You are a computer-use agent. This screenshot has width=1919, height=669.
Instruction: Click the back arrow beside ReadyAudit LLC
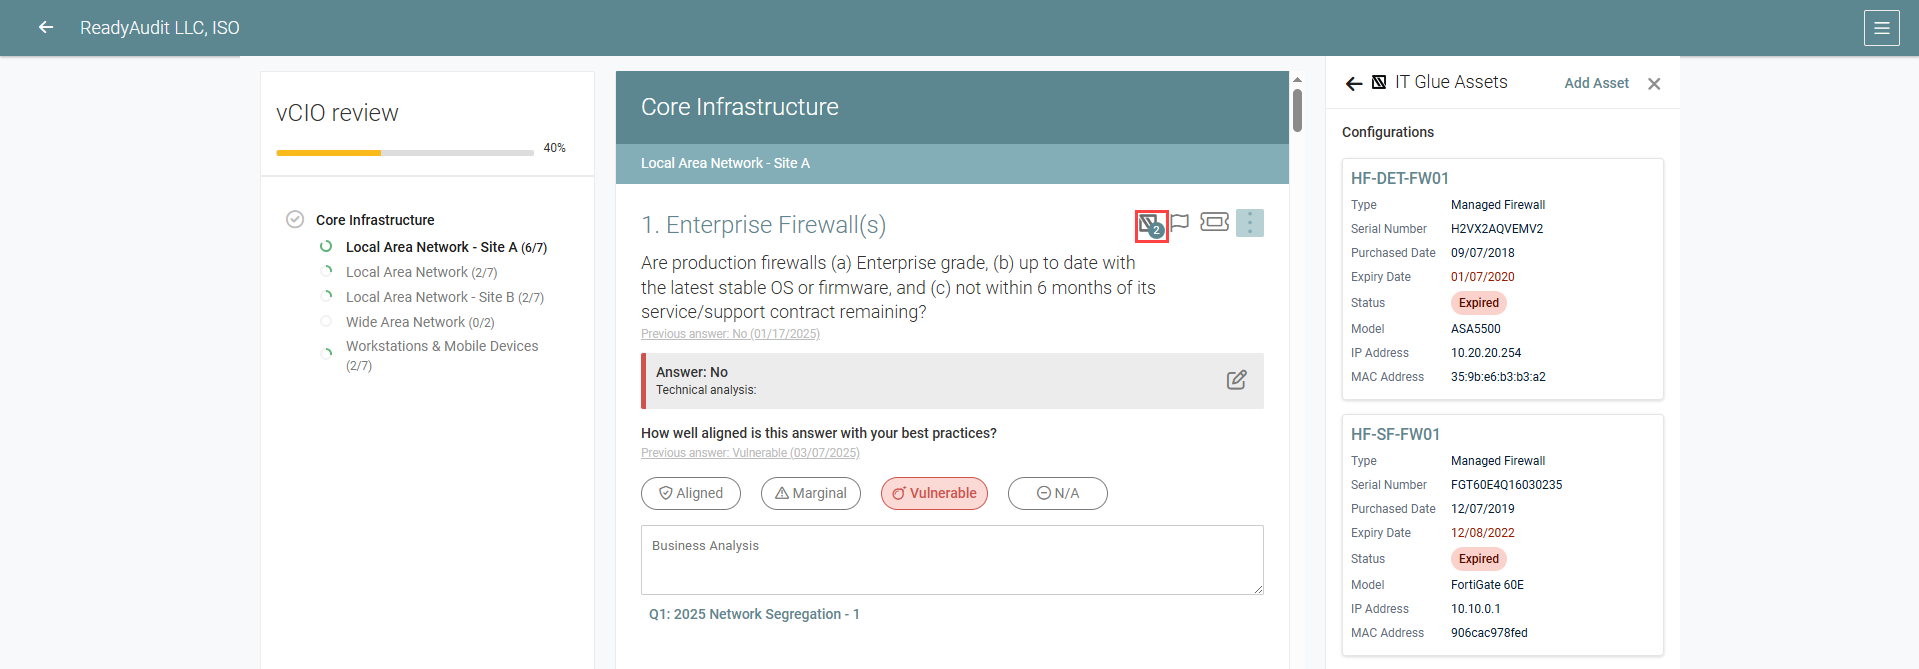click(x=46, y=28)
